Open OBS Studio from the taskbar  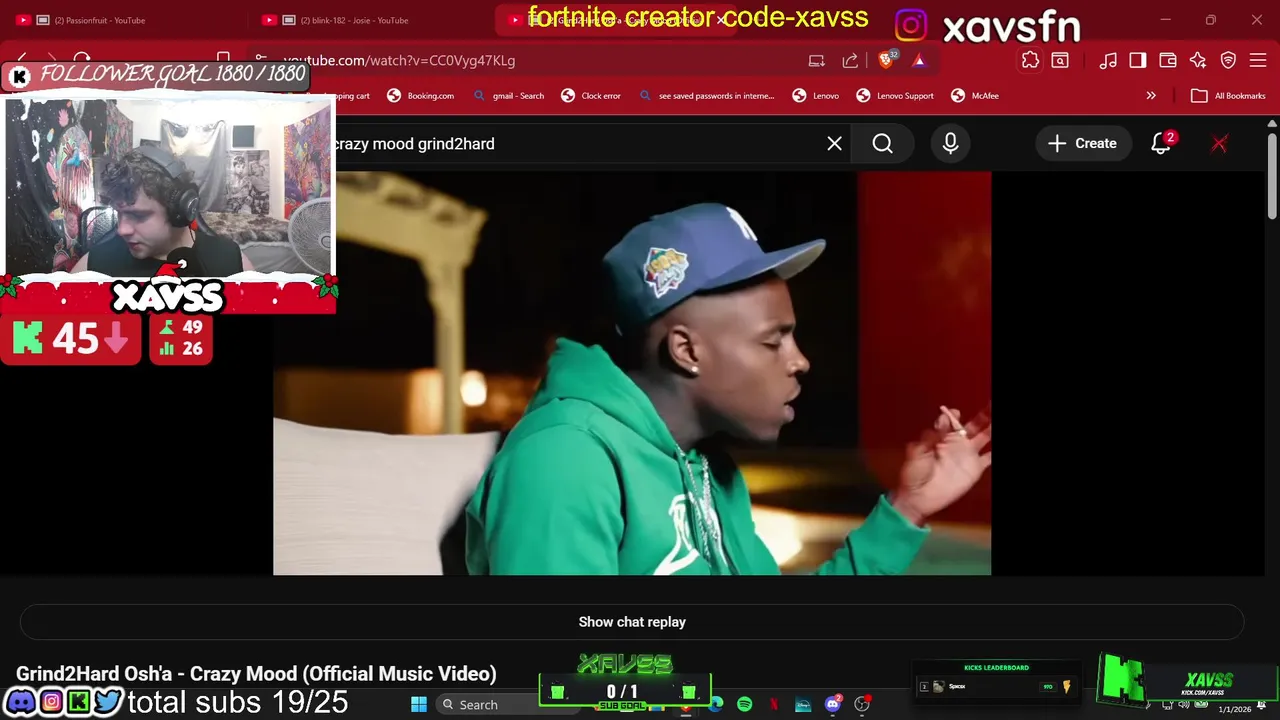862,704
